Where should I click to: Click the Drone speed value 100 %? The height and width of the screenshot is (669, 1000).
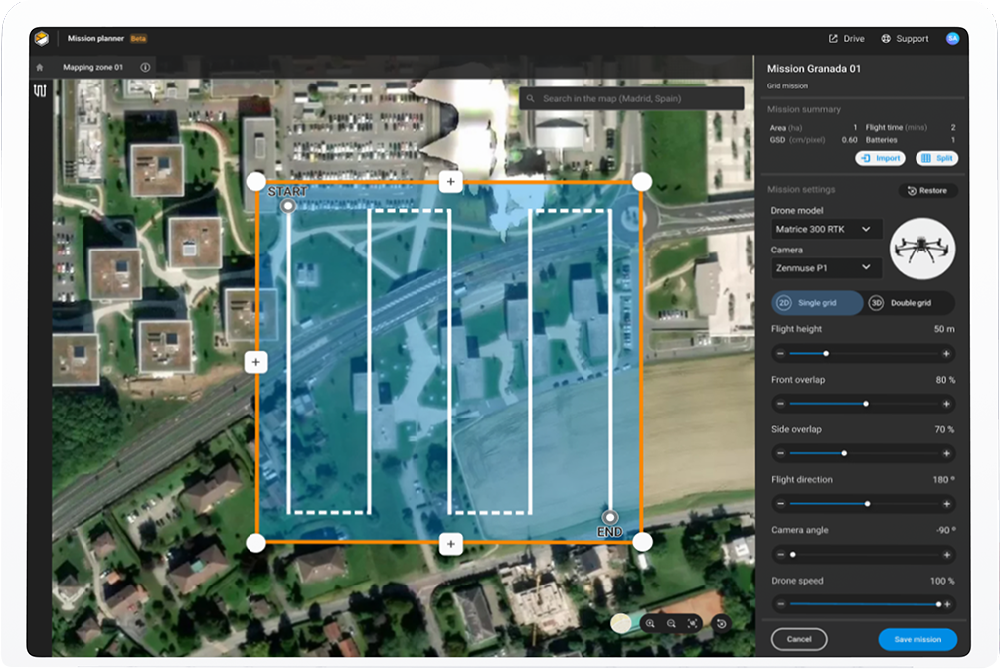point(942,581)
